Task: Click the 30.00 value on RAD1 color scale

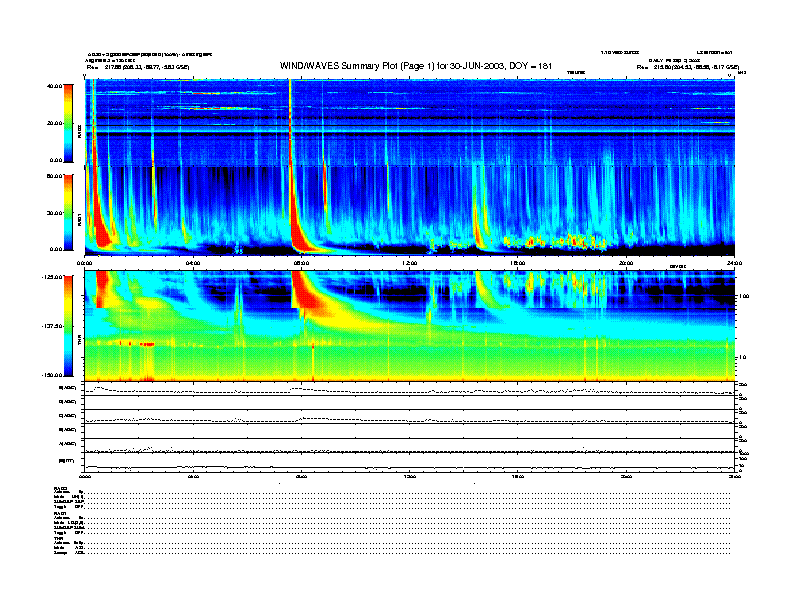Action: tap(54, 213)
